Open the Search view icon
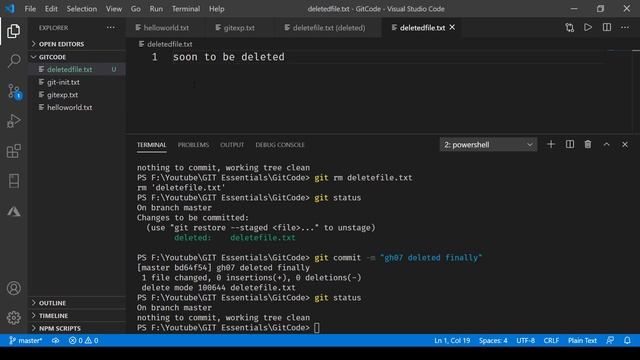 coord(13,61)
